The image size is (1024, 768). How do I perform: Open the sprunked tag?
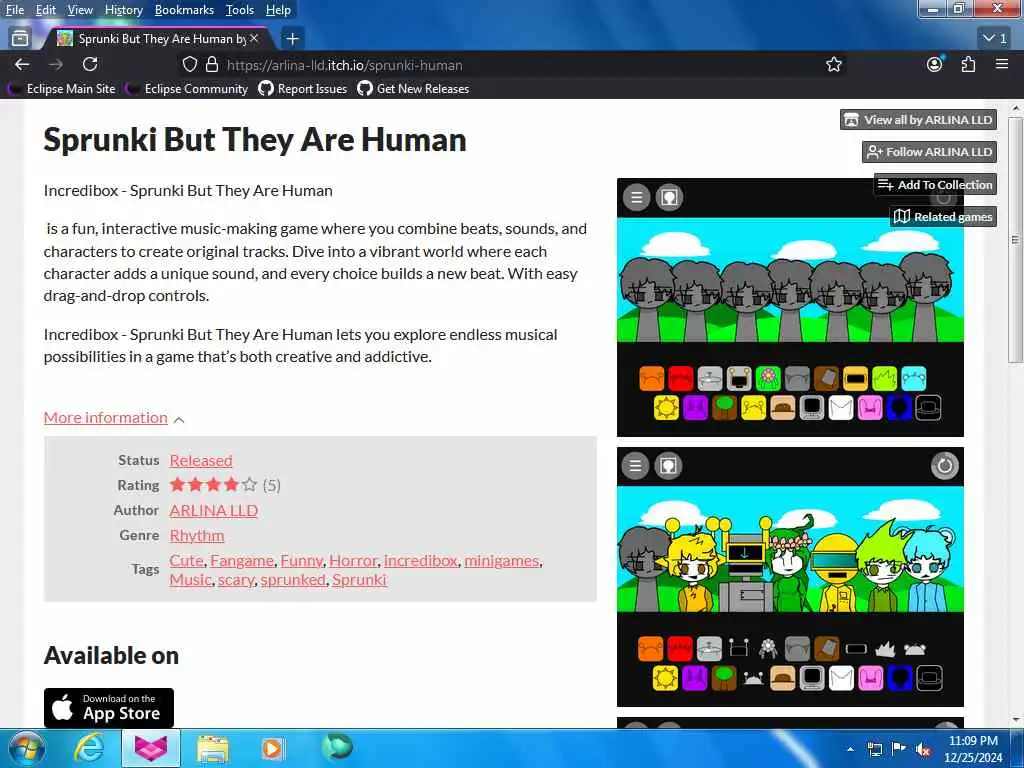coord(293,580)
